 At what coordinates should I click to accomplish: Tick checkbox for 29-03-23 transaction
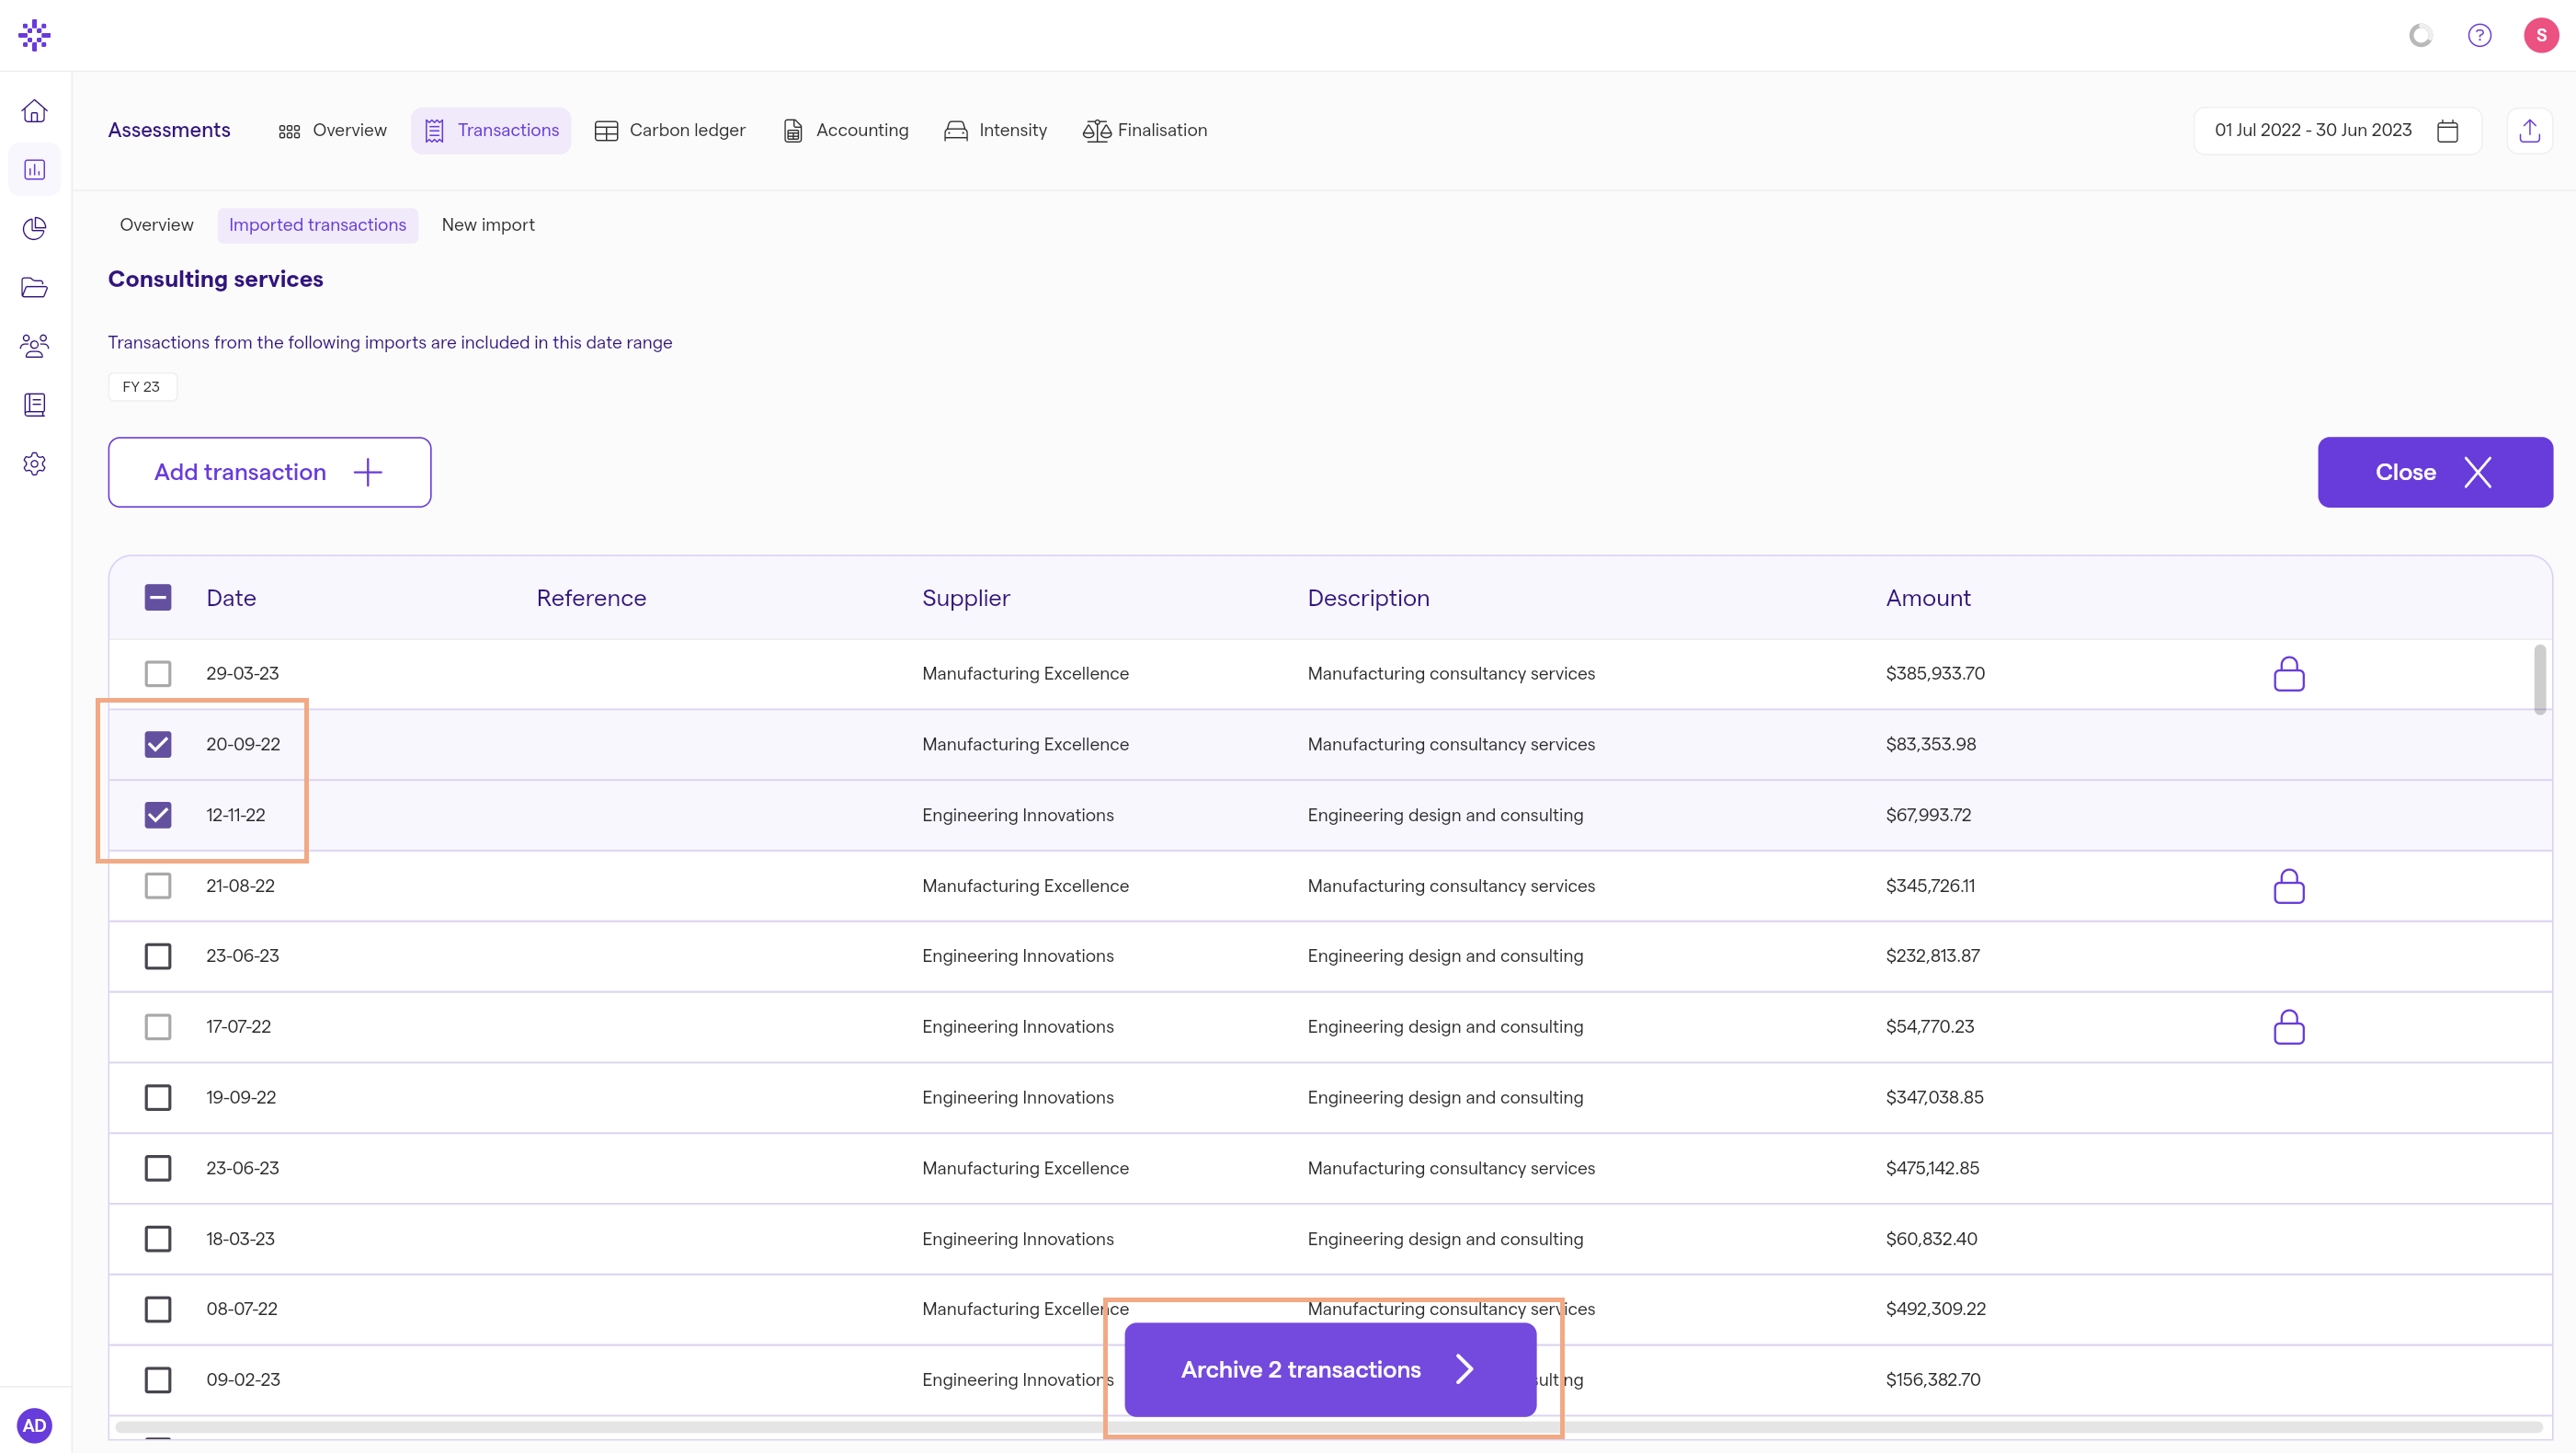point(158,674)
